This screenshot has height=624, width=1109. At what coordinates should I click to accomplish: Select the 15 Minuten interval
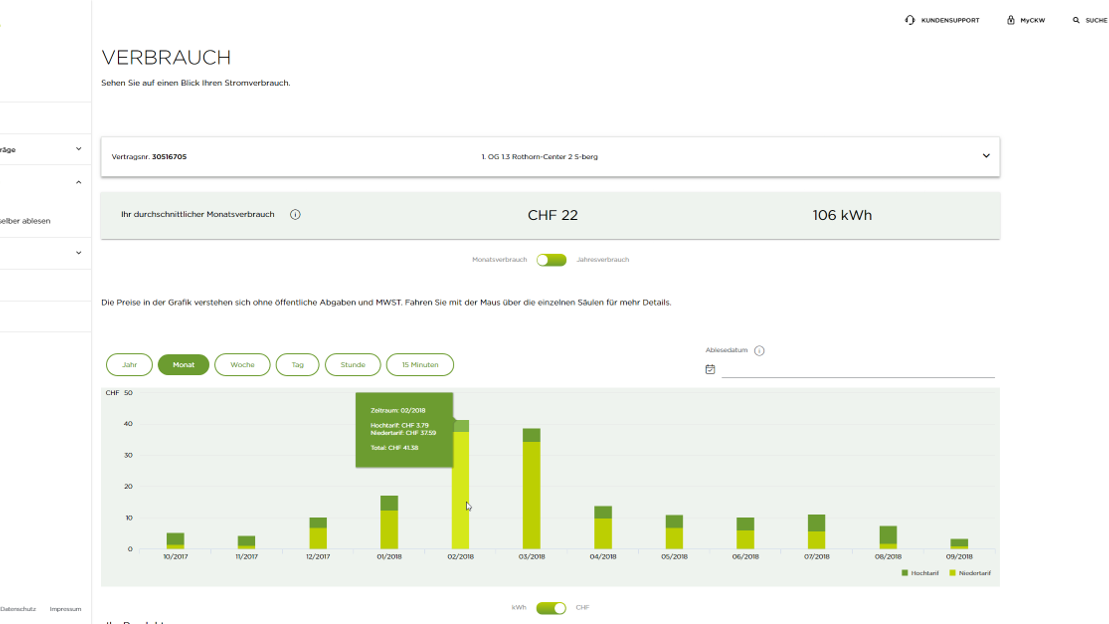[x=420, y=365]
